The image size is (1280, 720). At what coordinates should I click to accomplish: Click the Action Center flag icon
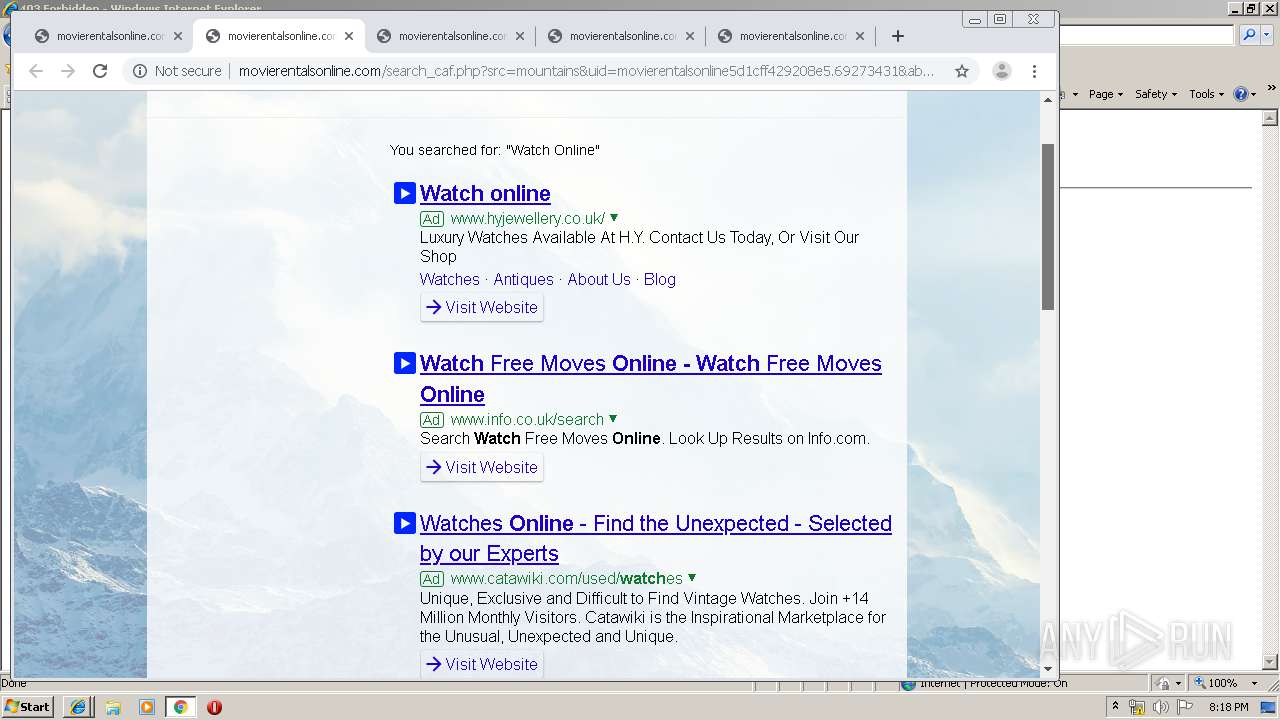click(1184, 707)
